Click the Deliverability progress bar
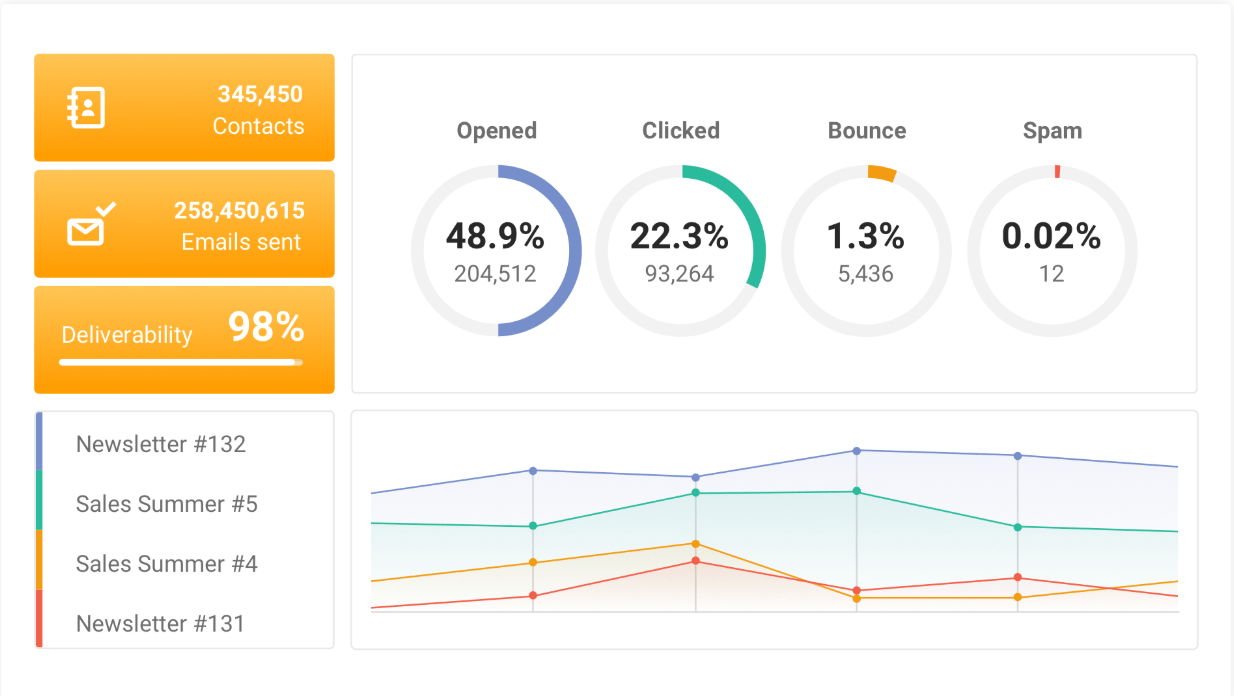This screenshot has width=1234, height=696. tap(184, 362)
